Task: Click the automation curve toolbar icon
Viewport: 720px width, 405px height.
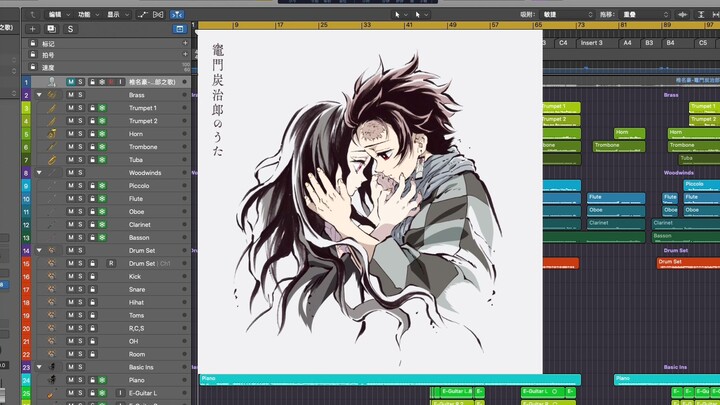Action: click(x=142, y=15)
